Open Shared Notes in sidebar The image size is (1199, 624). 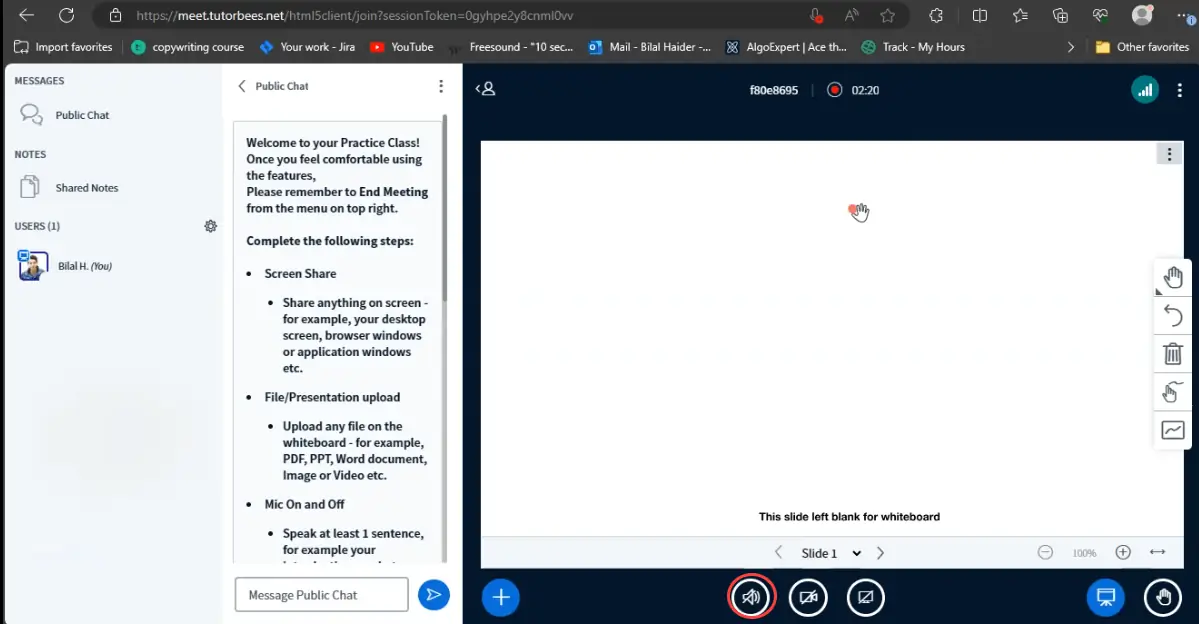(x=86, y=188)
